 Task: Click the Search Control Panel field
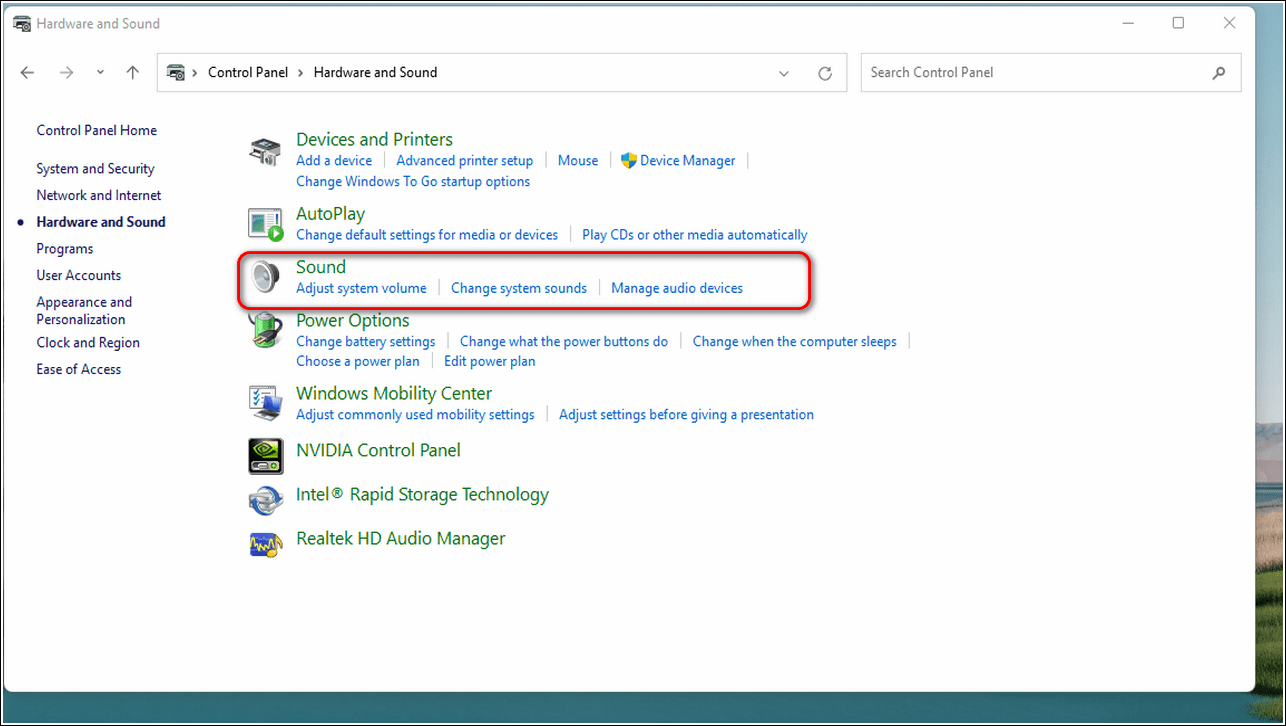coord(1035,73)
